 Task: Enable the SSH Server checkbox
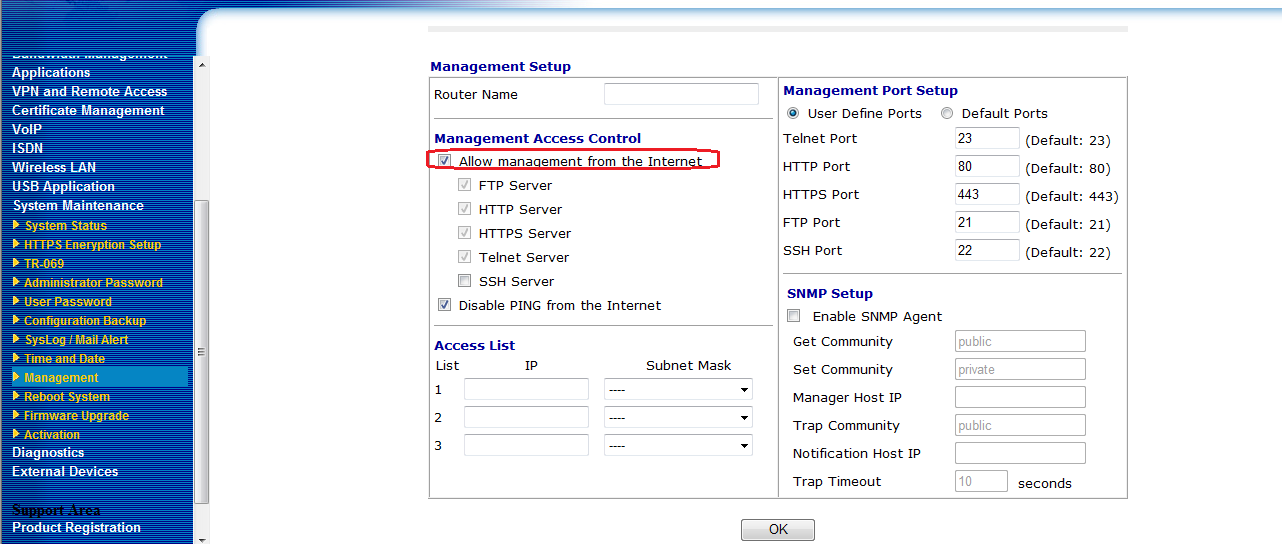tap(464, 282)
